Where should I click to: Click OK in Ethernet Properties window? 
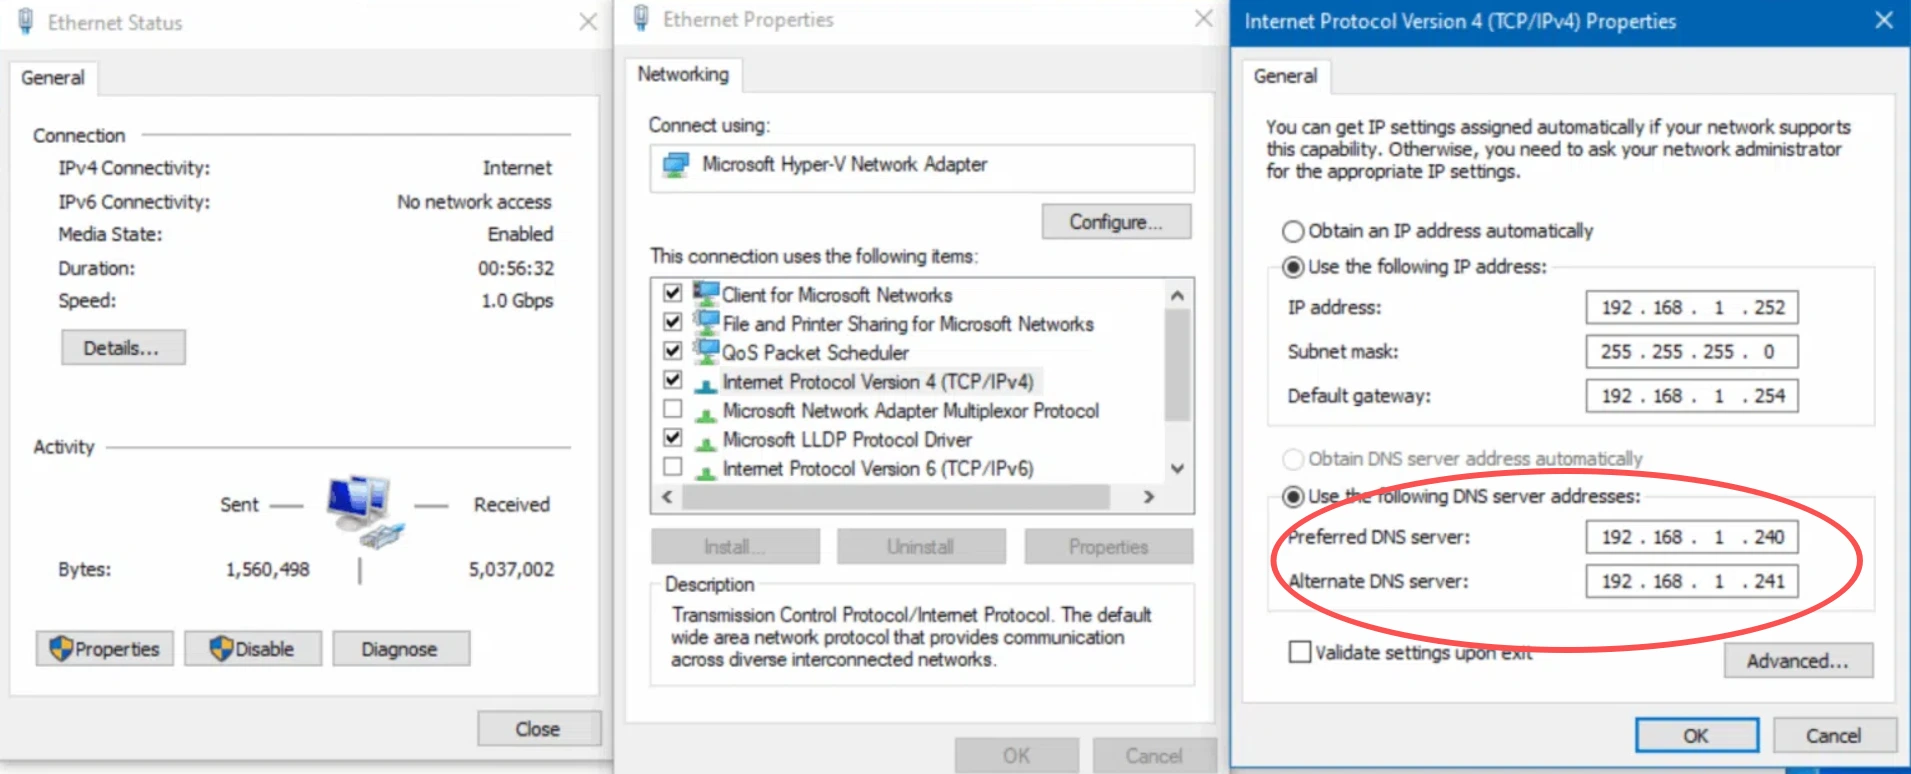tap(1017, 755)
